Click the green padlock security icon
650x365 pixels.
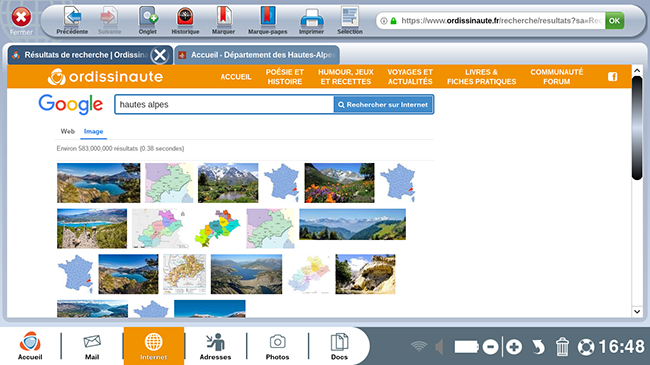coord(393,21)
